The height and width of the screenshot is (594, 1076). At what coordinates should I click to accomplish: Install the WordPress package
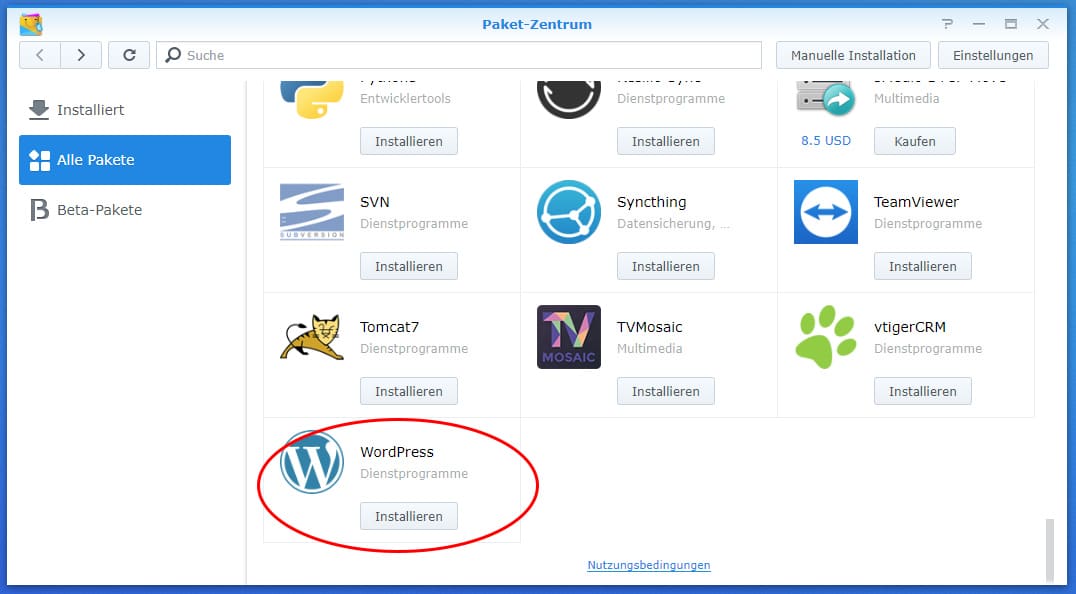408,516
